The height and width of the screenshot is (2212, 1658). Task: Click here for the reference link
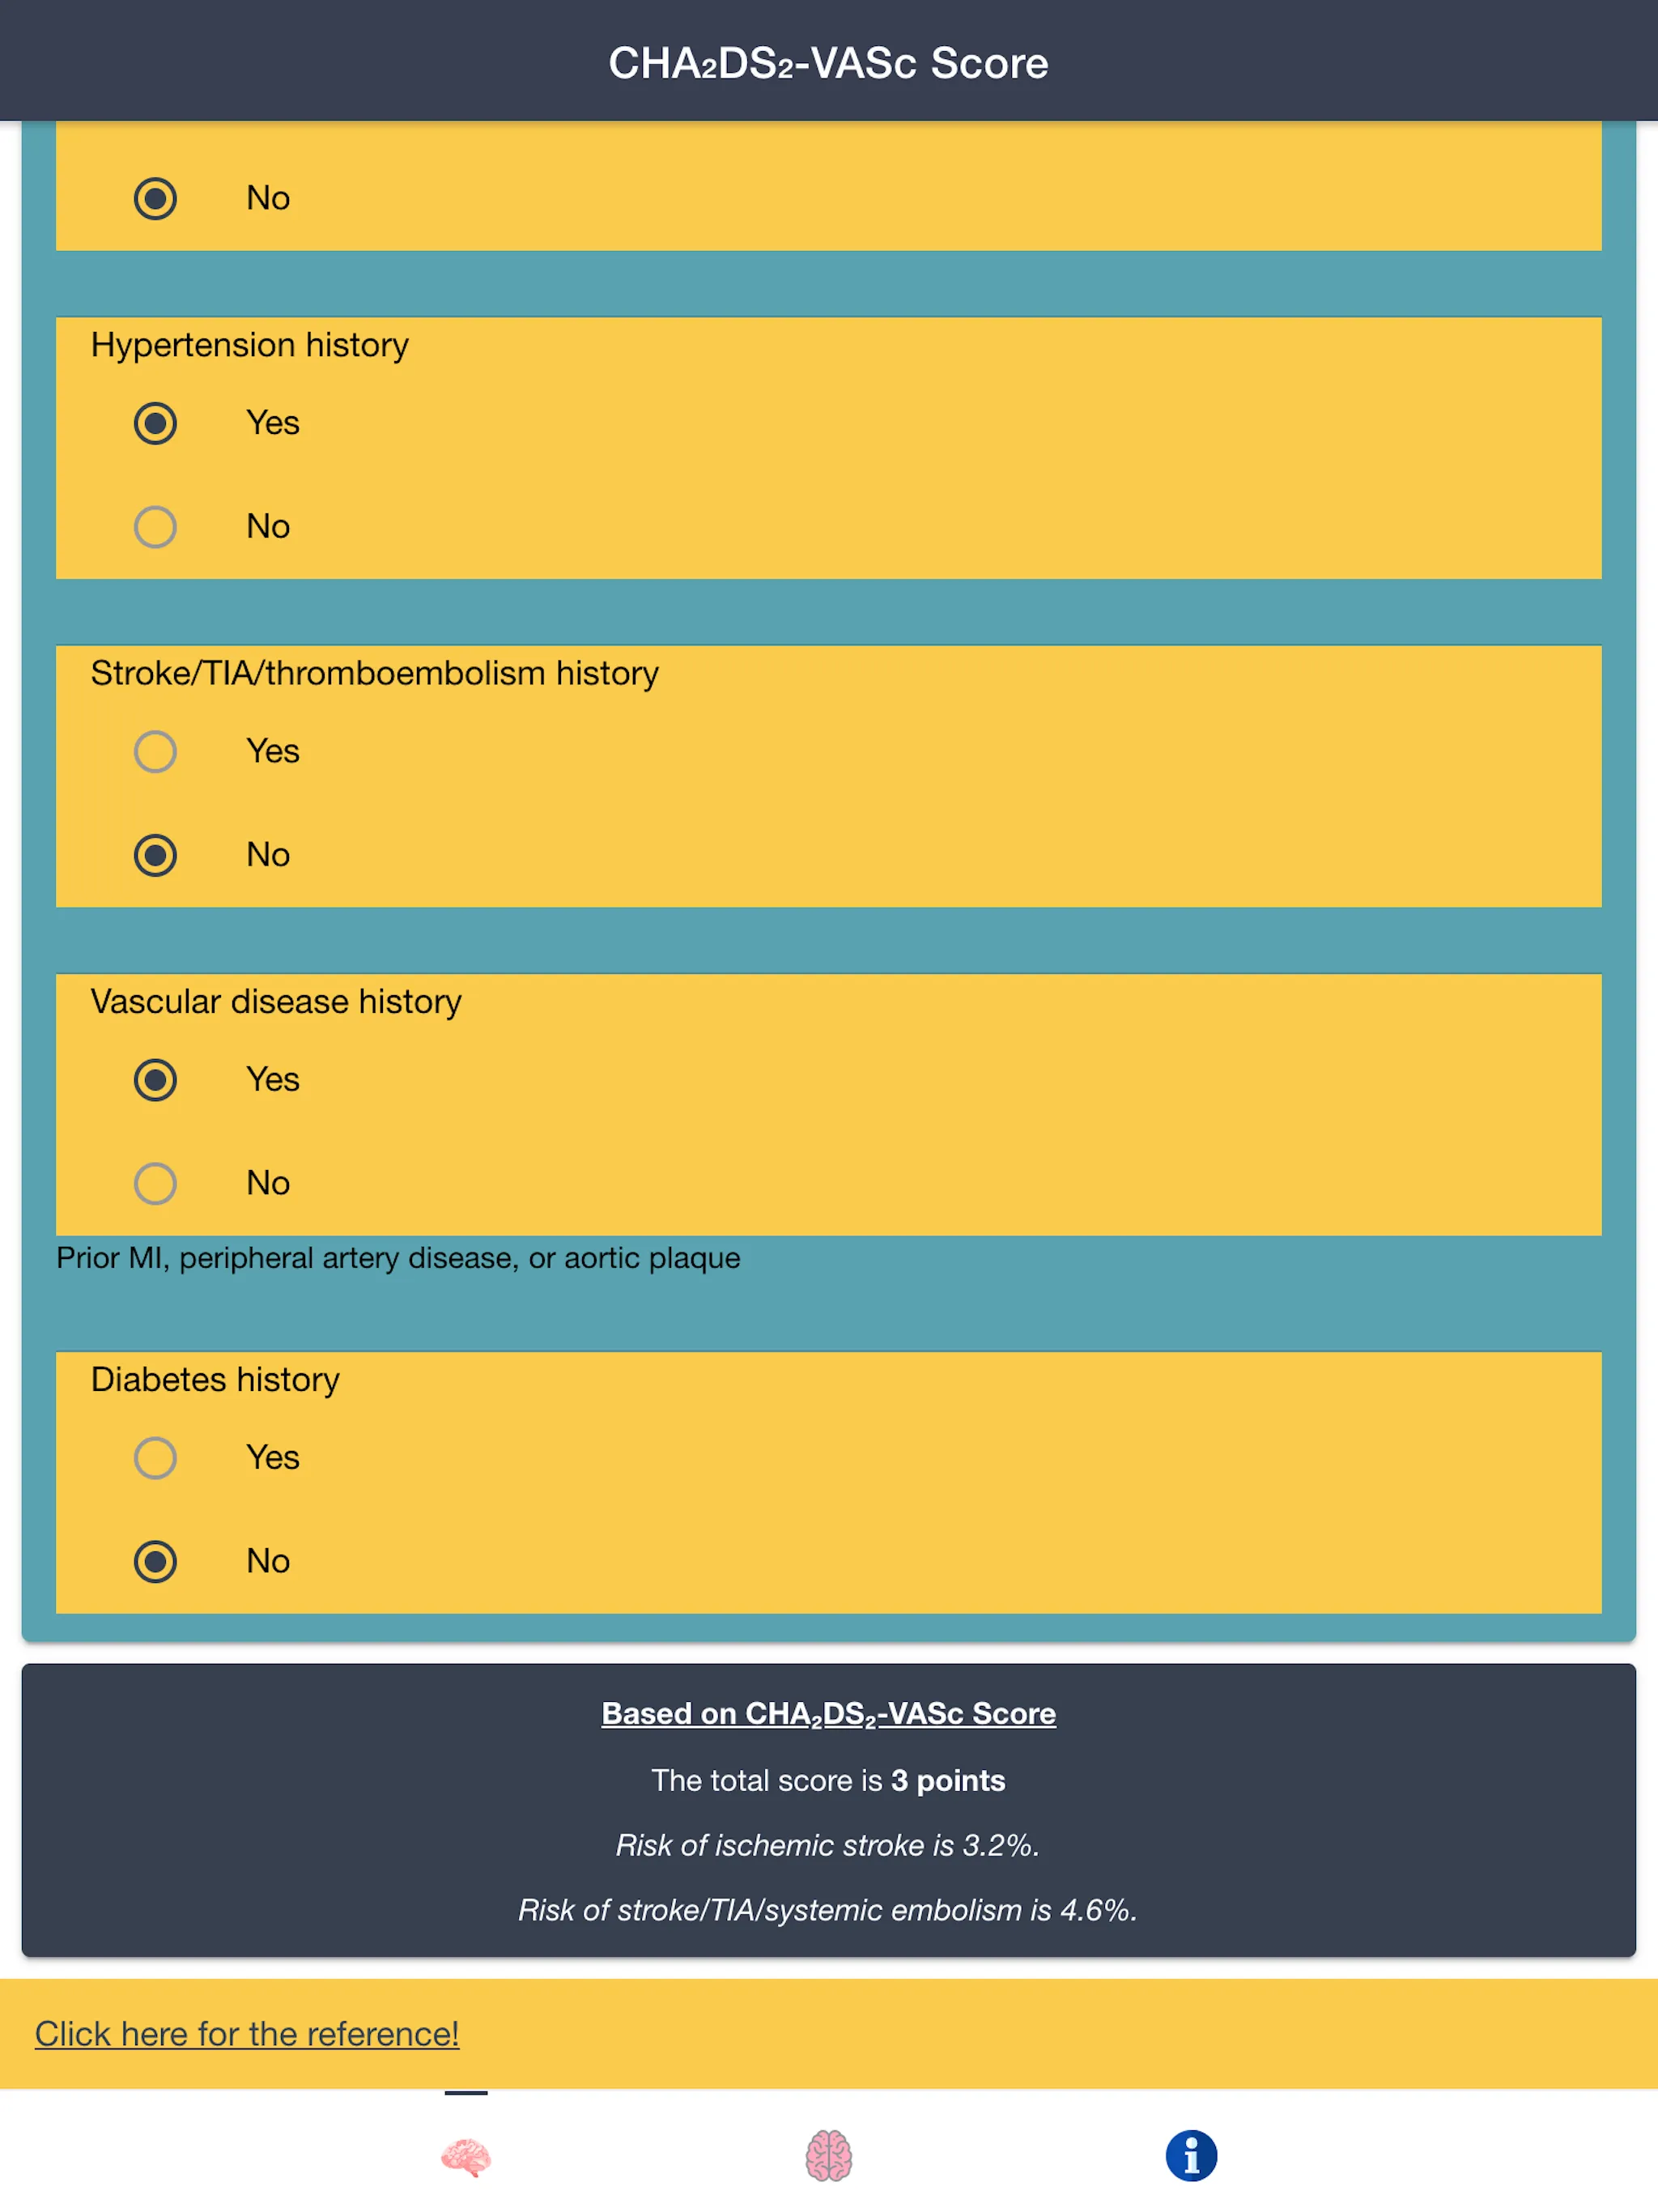[x=245, y=2032]
